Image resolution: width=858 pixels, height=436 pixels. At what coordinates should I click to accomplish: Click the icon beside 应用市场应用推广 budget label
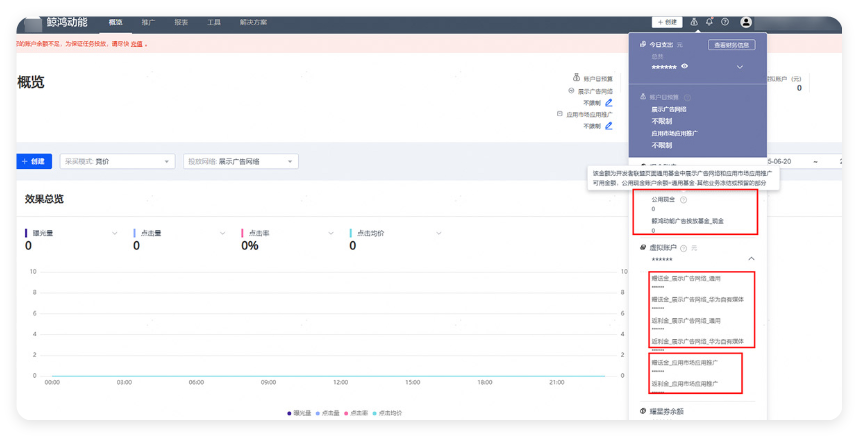point(560,114)
